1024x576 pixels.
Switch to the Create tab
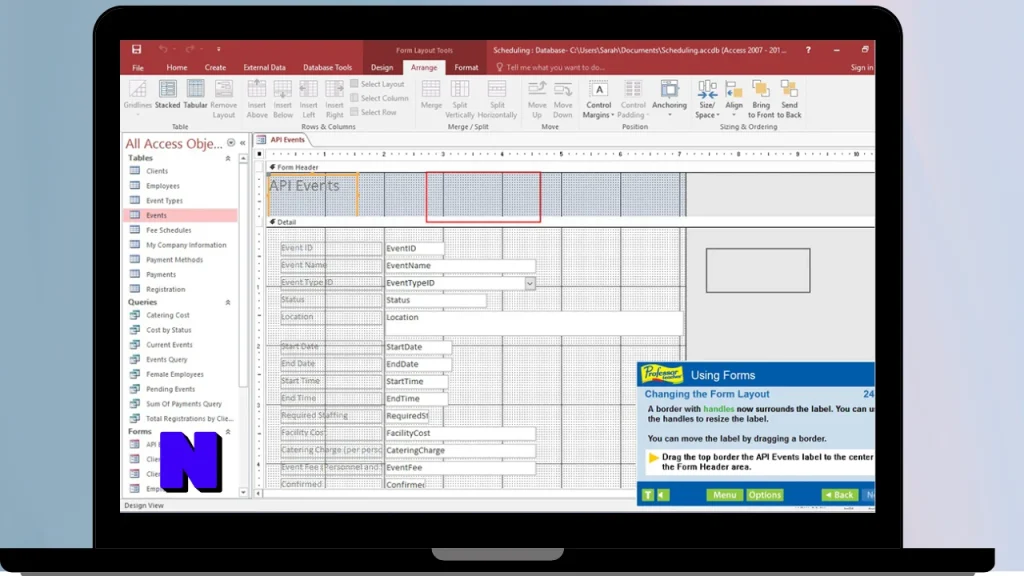point(215,67)
